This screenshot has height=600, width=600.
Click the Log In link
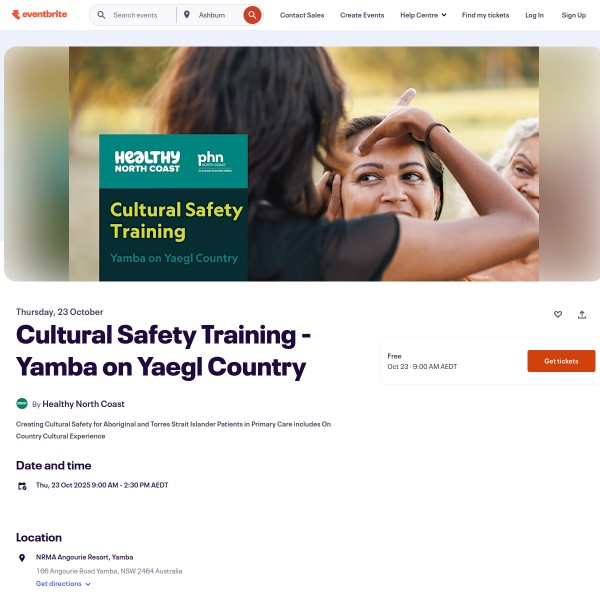pos(534,15)
